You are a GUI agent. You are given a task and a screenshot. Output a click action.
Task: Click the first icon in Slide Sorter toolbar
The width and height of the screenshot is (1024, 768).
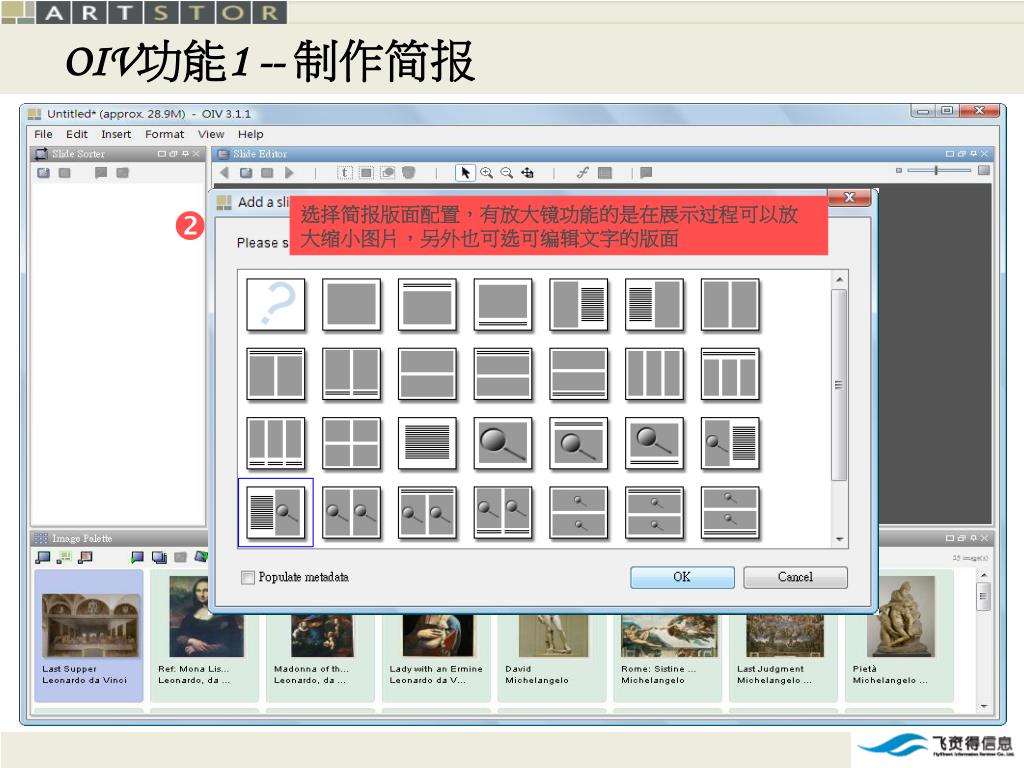(x=44, y=172)
